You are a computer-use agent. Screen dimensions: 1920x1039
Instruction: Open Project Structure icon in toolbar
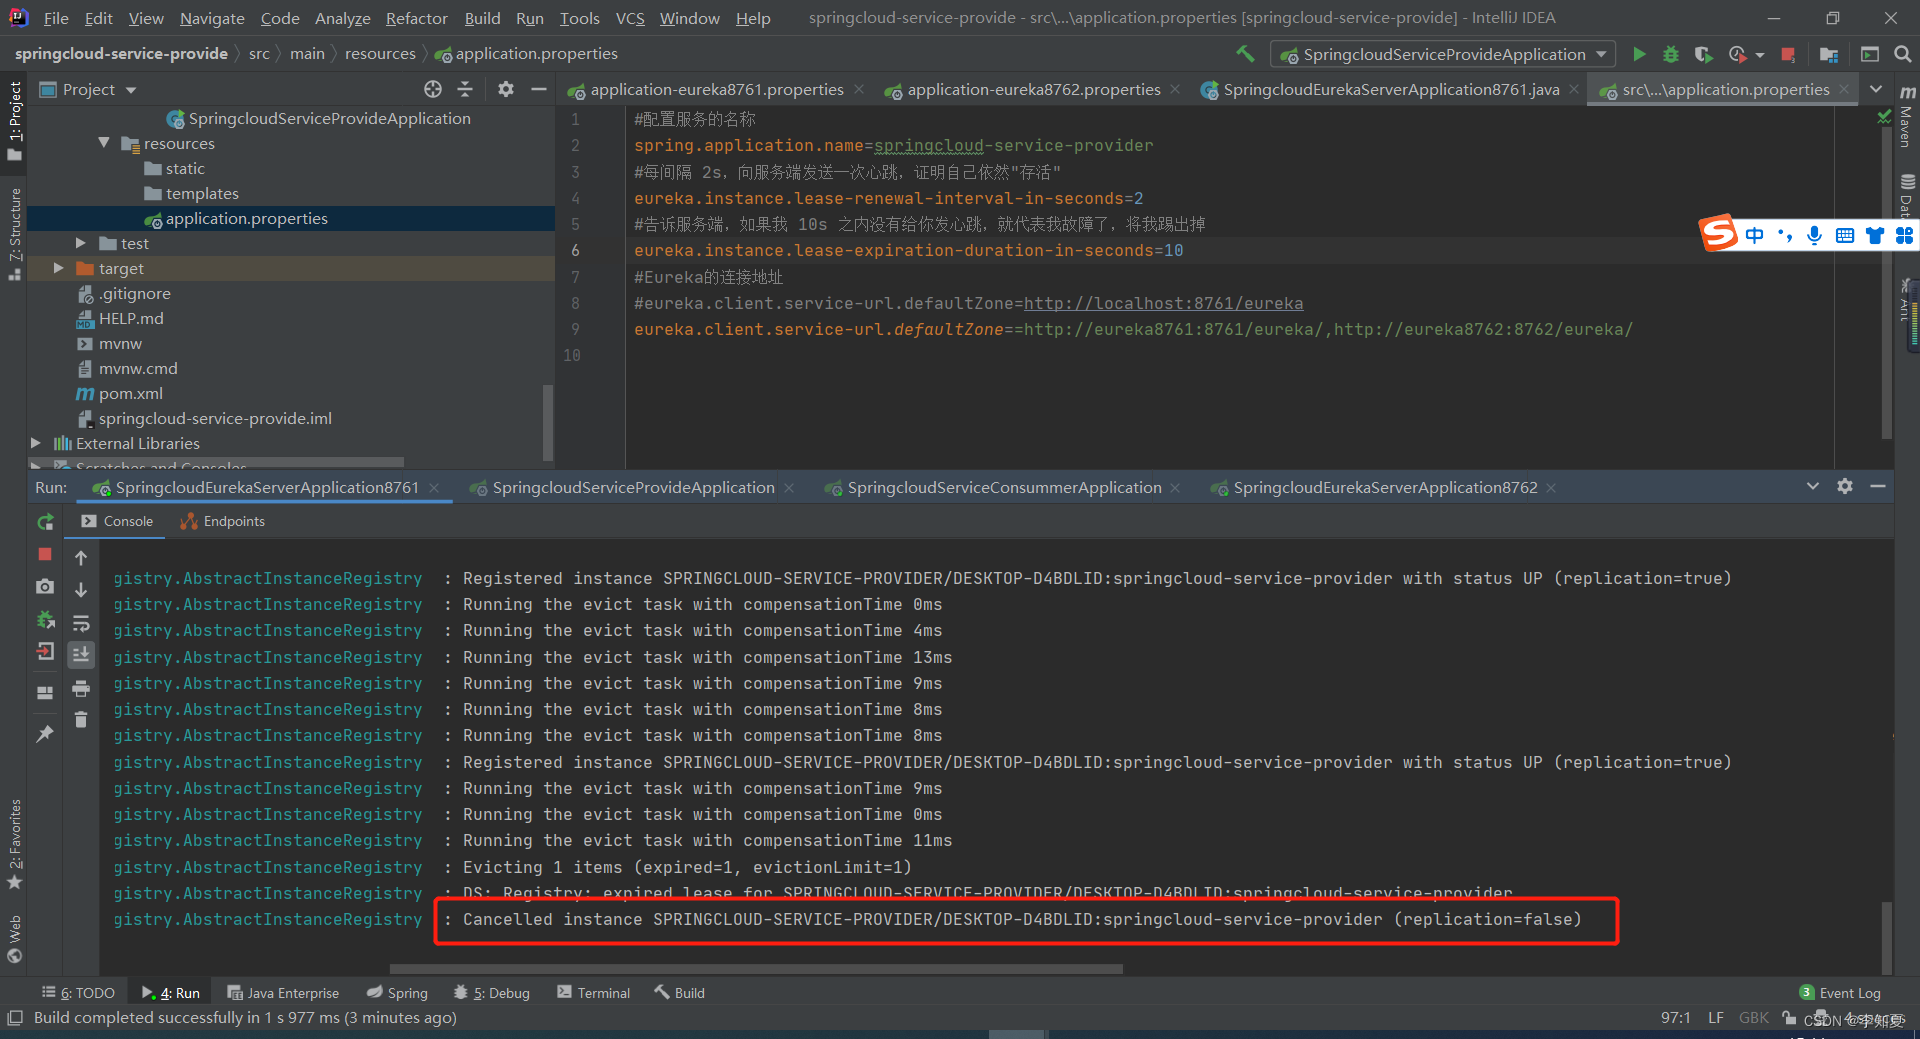(x=1829, y=54)
